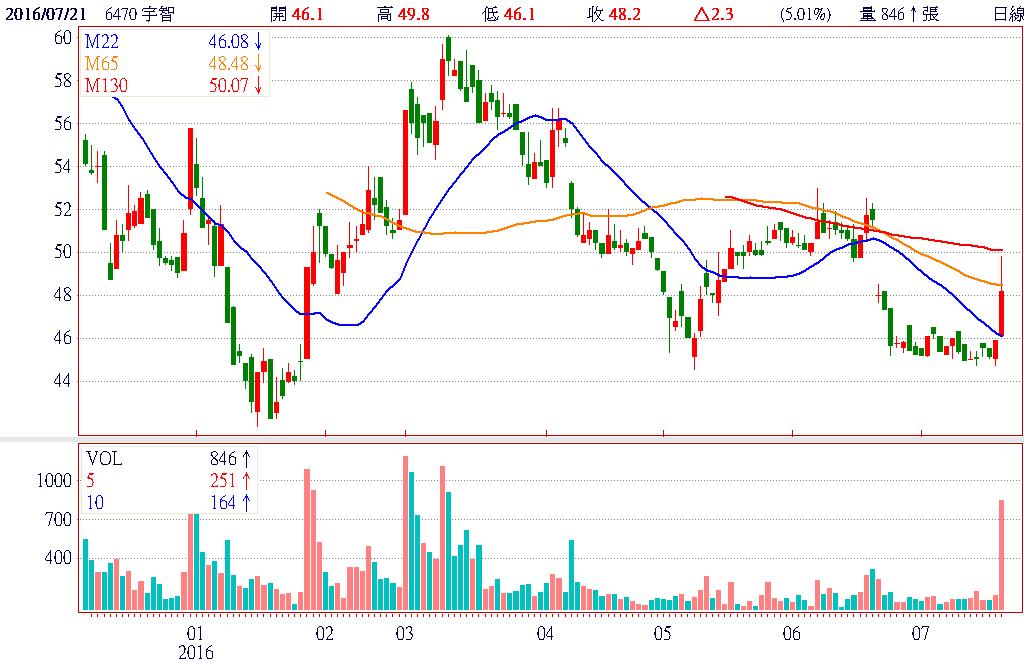Click the 03 month marker on time axis

[405, 634]
